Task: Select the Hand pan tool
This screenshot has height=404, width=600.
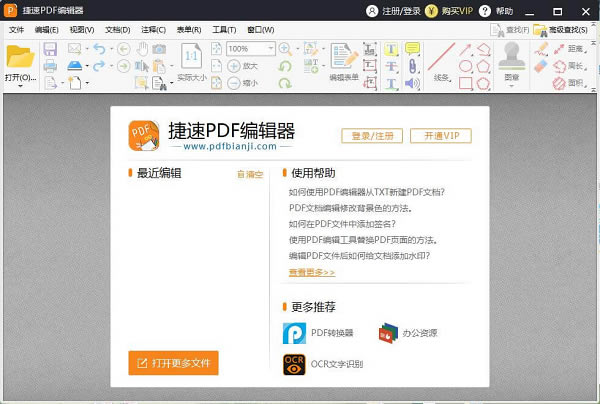Action: [142, 49]
